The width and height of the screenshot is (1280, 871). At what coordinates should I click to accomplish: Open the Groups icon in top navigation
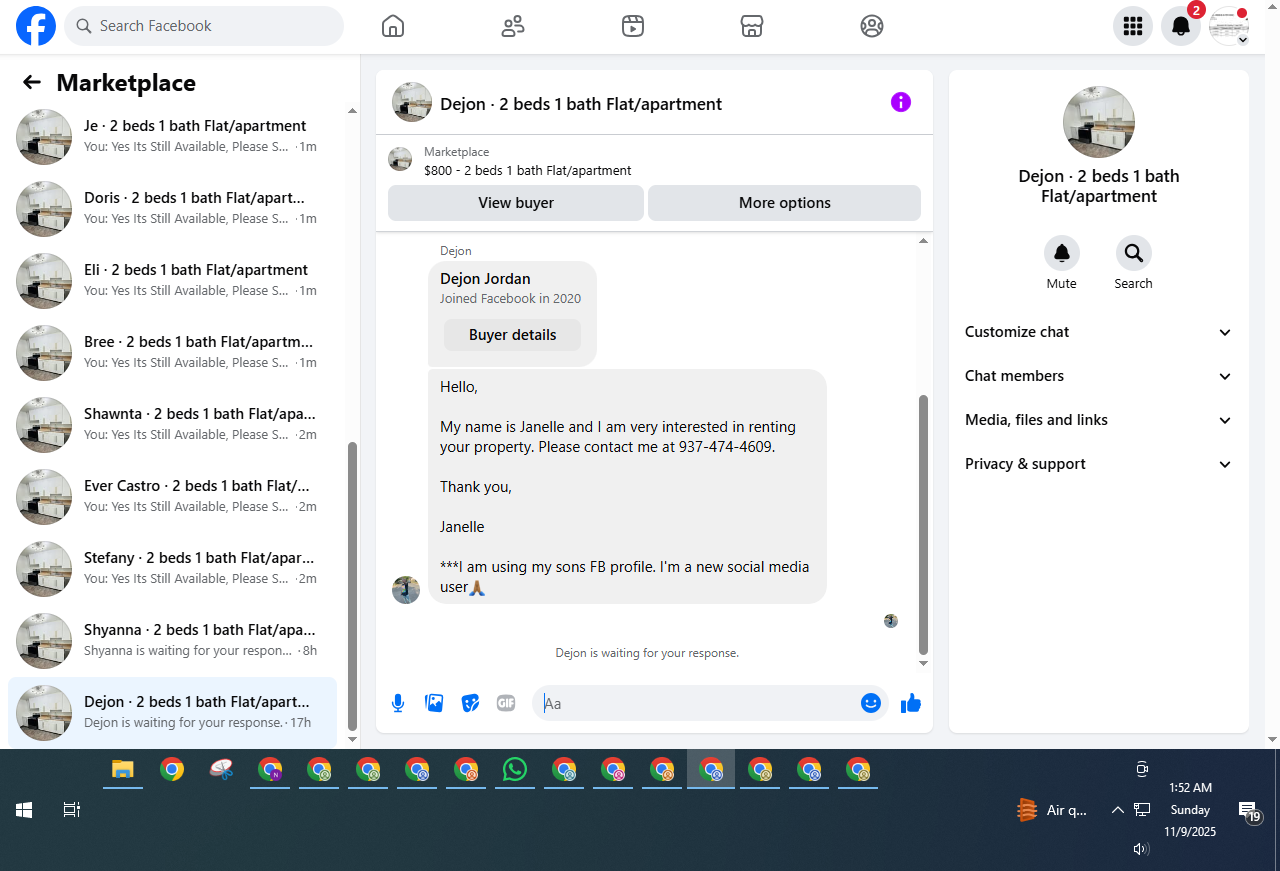click(x=872, y=26)
